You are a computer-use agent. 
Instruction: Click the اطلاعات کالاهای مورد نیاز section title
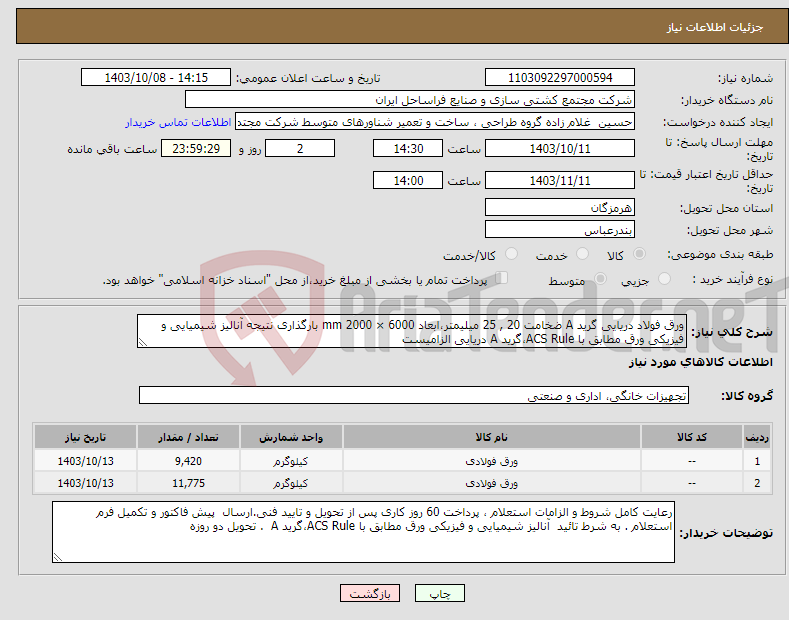[700, 362]
